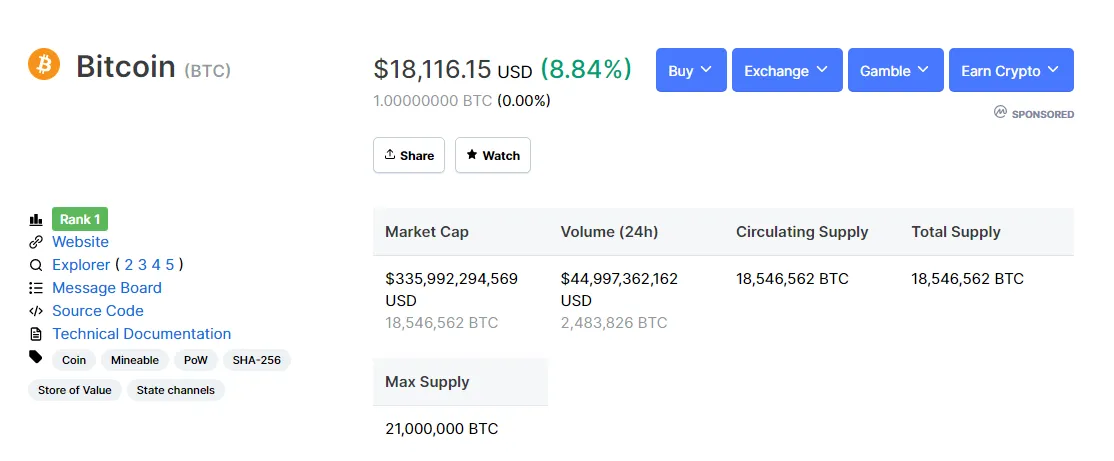1114x461 pixels.
Task: Click the $44,997,362,162 volume value
Action: pos(619,278)
